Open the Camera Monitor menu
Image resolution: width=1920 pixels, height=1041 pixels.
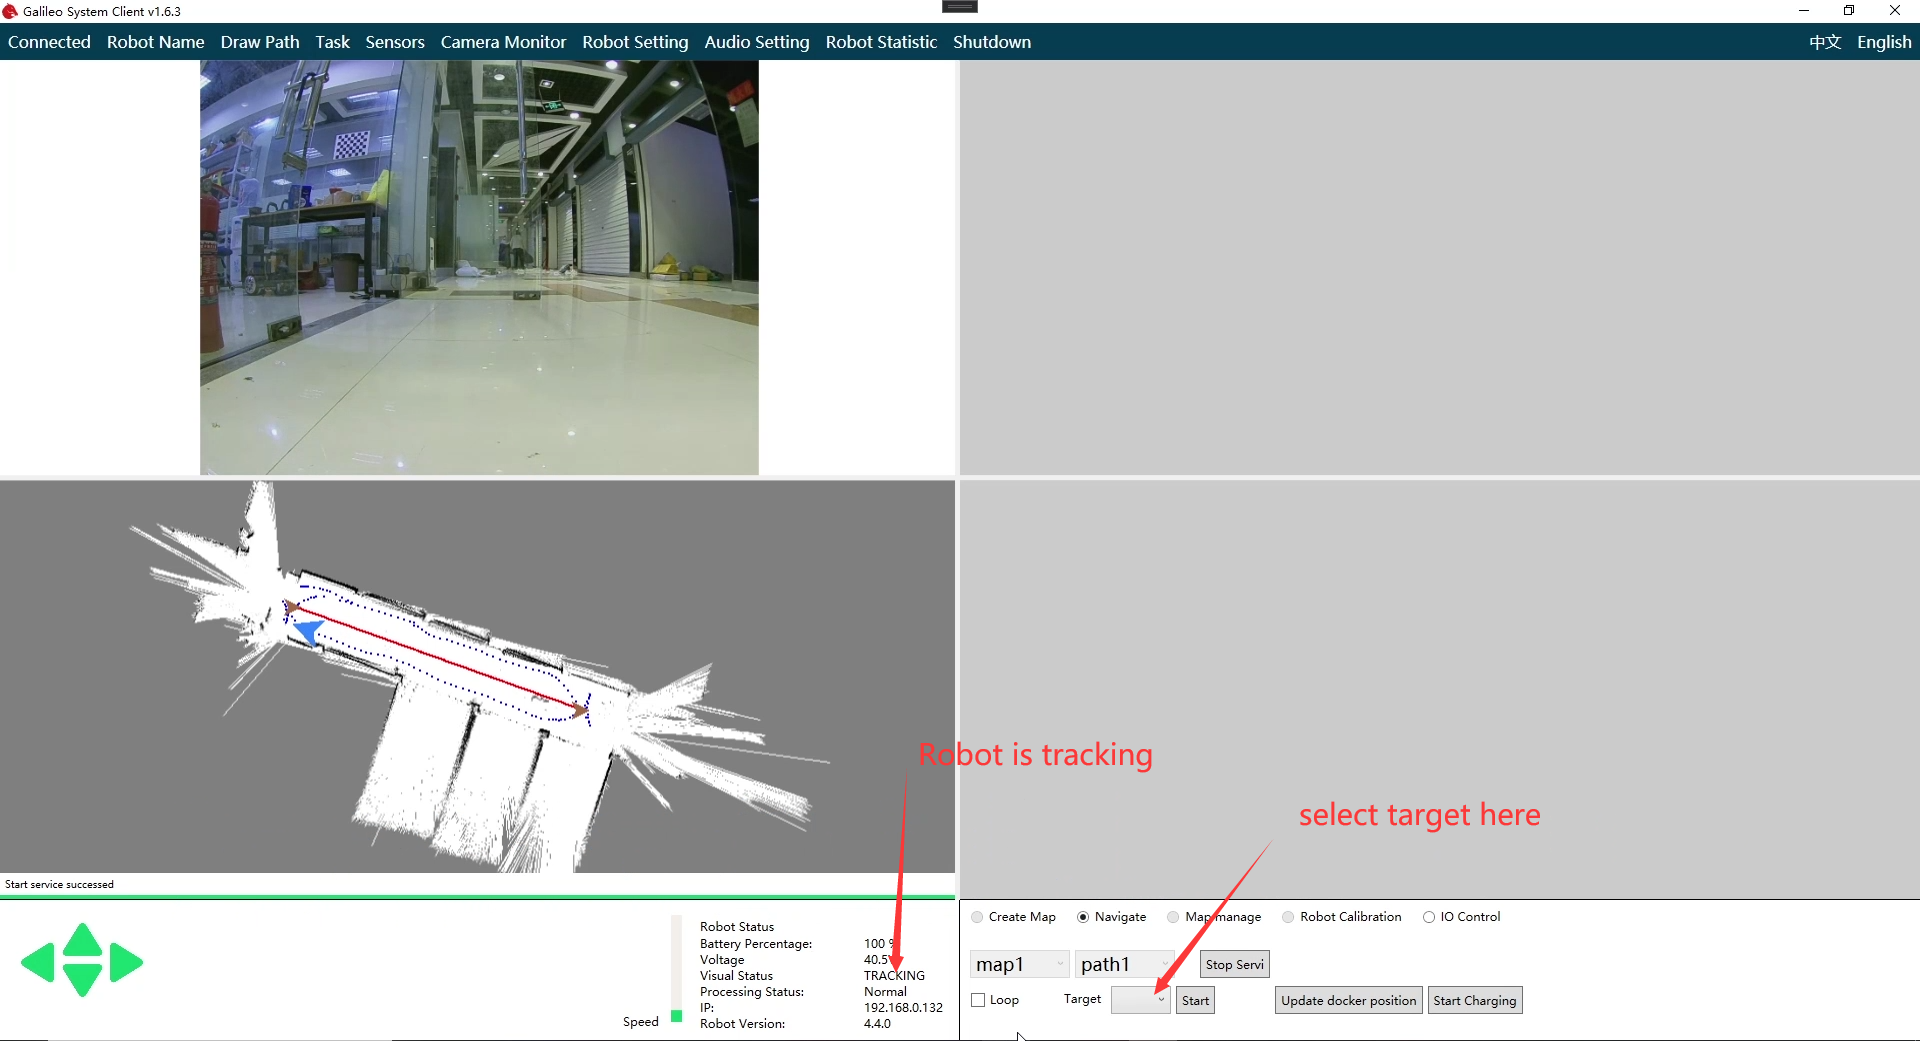point(503,42)
